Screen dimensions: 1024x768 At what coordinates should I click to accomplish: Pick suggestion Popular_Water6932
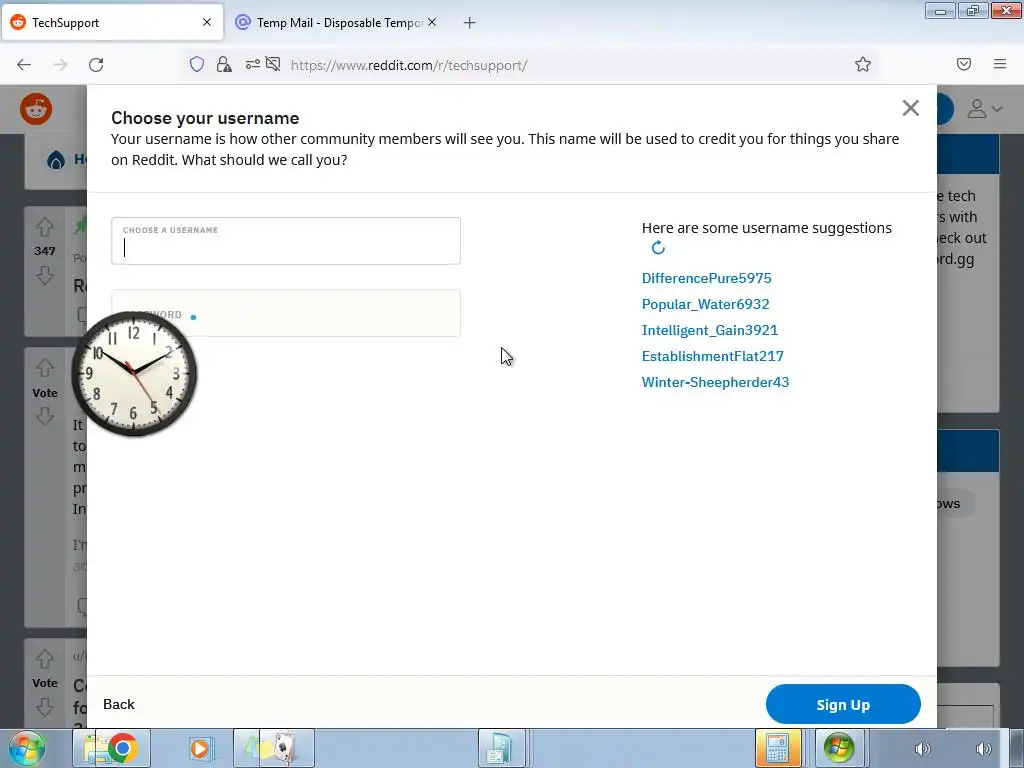(705, 304)
